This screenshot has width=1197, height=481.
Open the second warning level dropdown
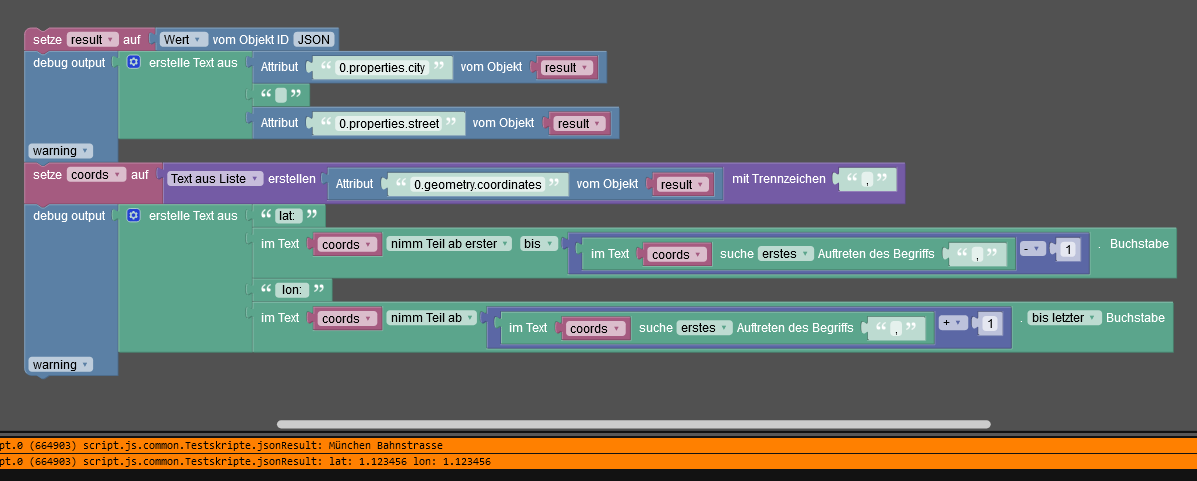point(60,365)
